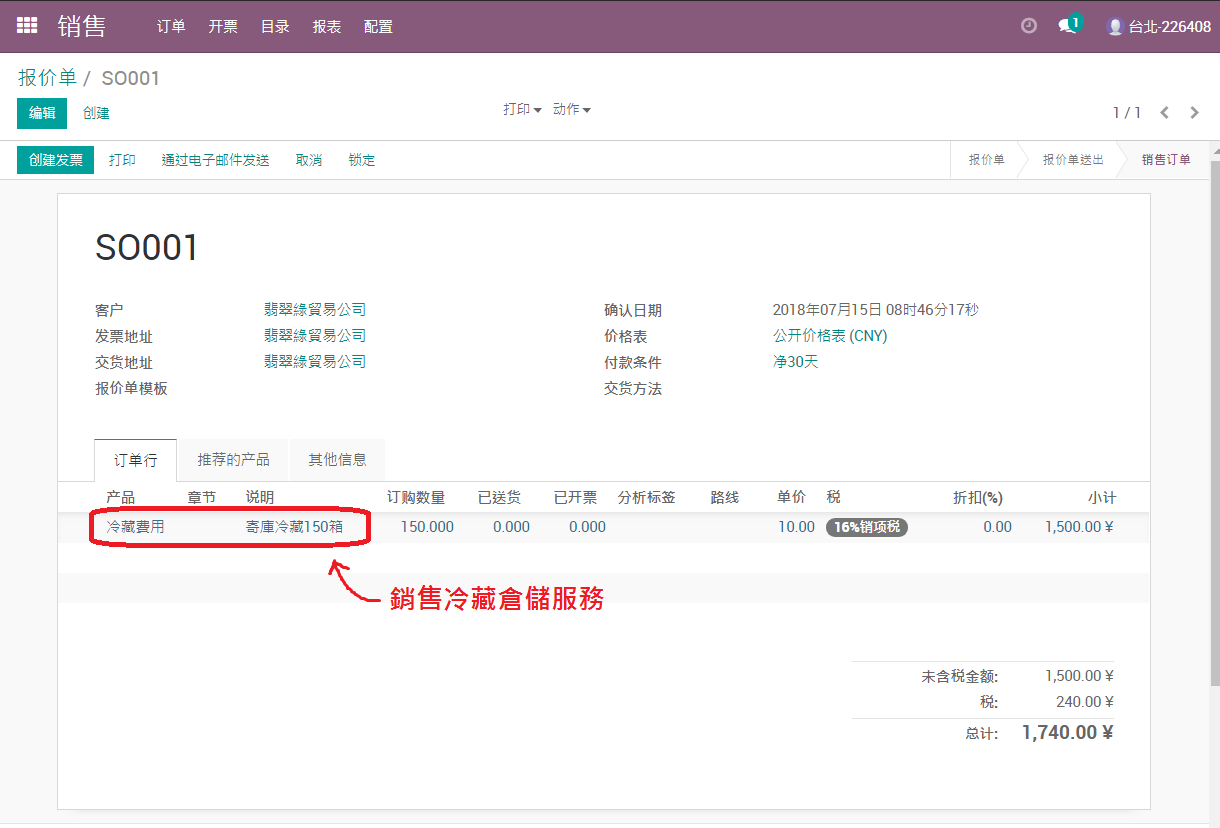Expand the 动作 dropdown menu

coord(571,109)
